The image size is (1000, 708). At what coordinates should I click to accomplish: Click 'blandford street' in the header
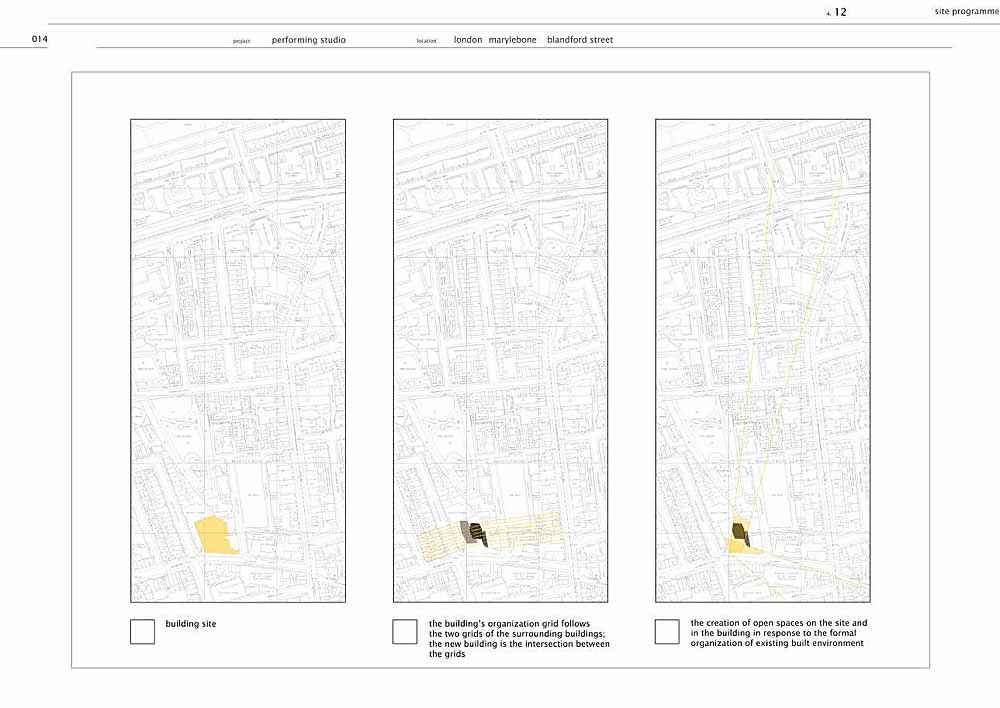click(x=580, y=40)
